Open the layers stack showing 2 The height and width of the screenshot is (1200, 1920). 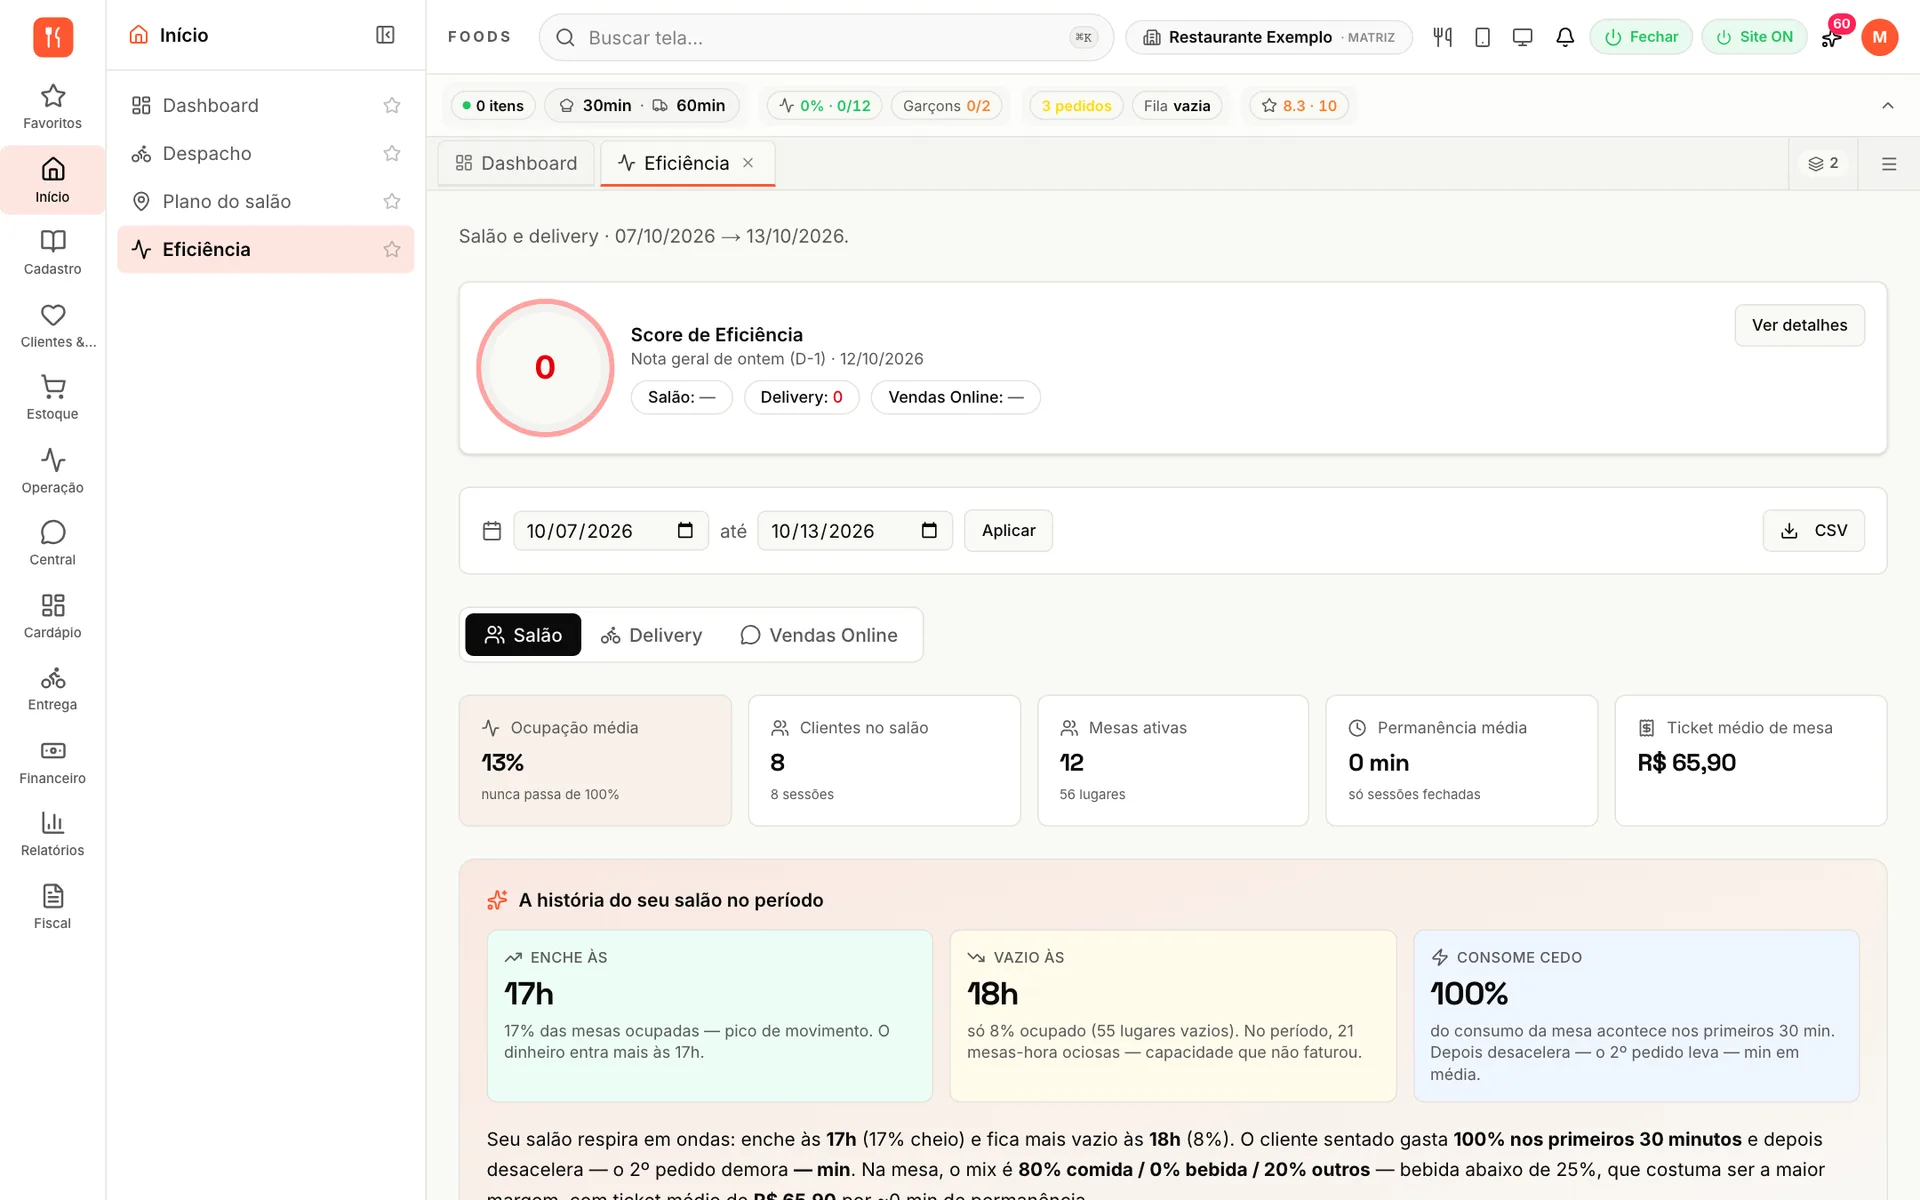pyautogui.click(x=1823, y=163)
